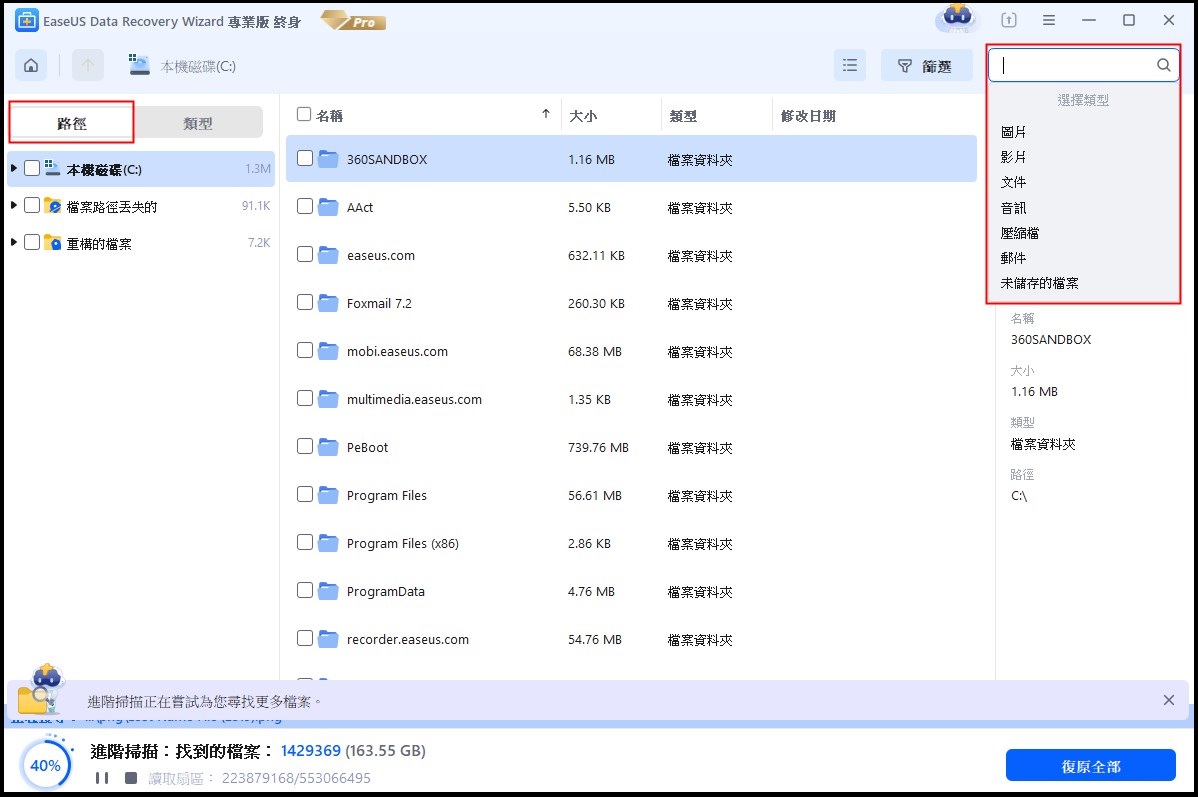Open the hamburger menu icon

click(1049, 21)
